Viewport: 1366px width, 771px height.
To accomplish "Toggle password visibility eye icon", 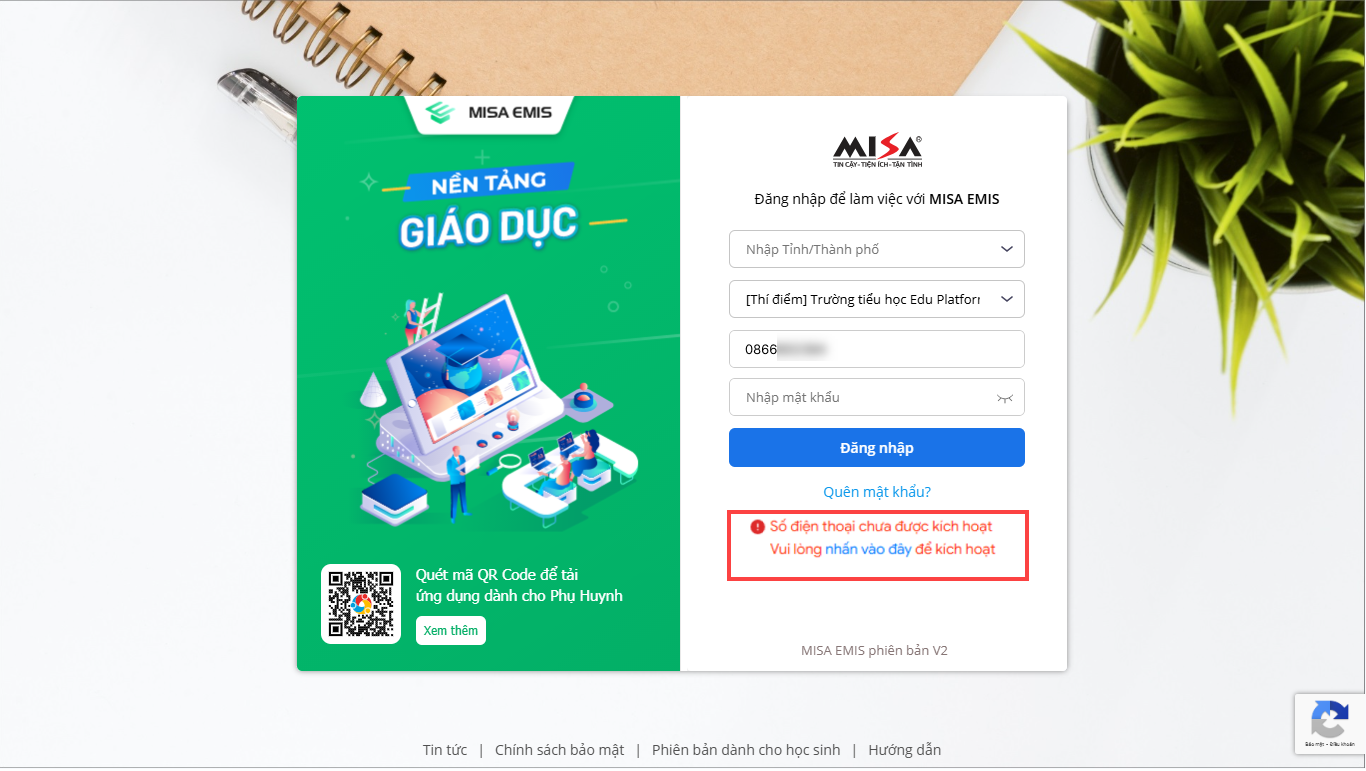I will click(x=1005, y=398).
